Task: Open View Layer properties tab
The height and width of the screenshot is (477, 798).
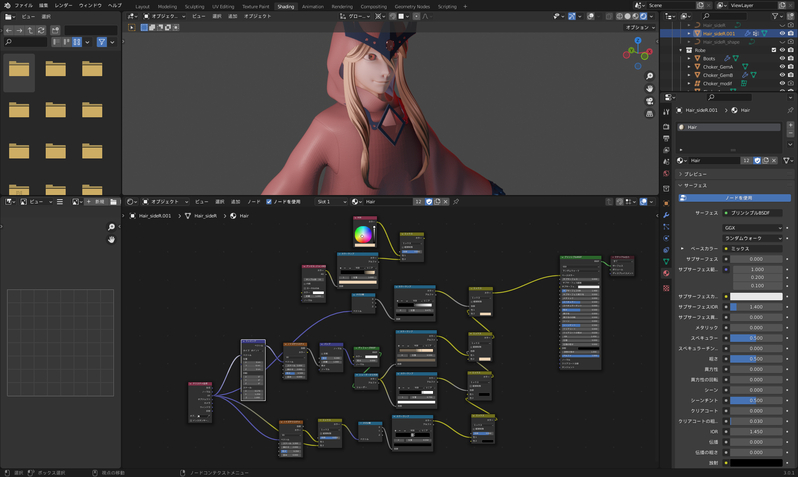Action: [x=666, y=150]
